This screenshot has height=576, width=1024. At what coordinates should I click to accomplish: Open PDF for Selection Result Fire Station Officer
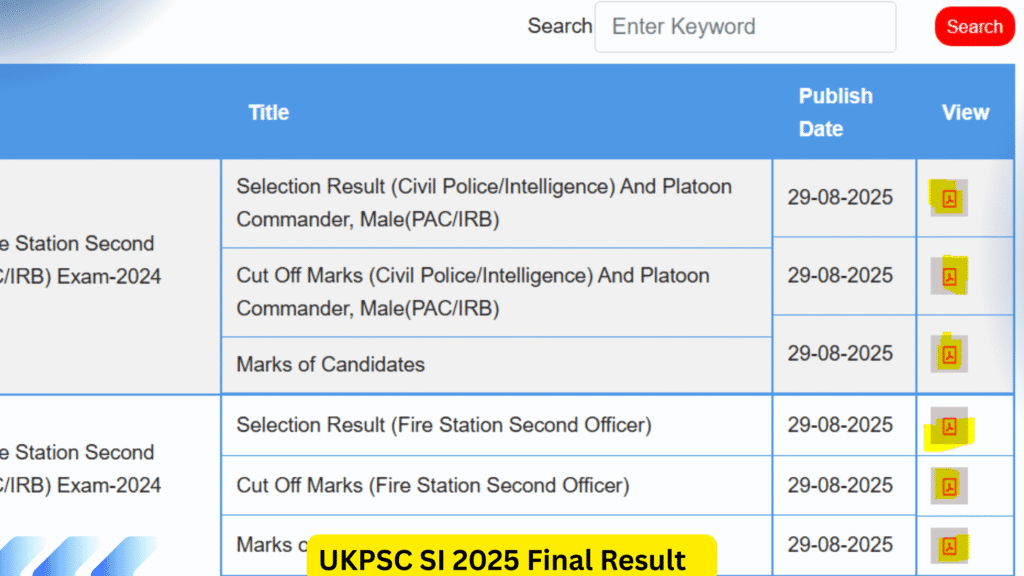point(949,427)
